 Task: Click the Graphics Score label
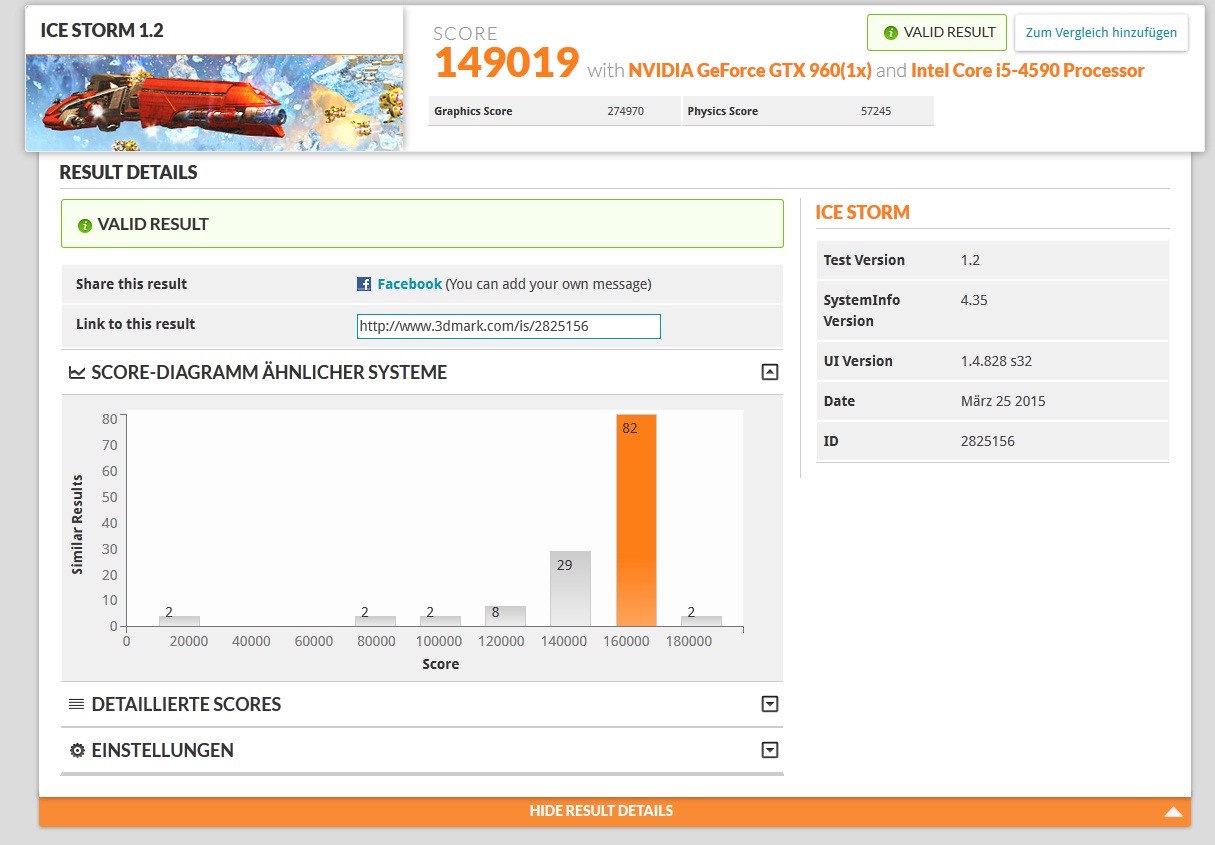click(473, 111)
